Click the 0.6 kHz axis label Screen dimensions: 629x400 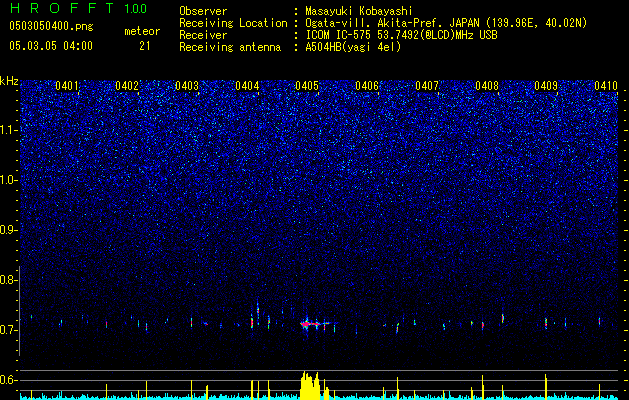[7, 380]
